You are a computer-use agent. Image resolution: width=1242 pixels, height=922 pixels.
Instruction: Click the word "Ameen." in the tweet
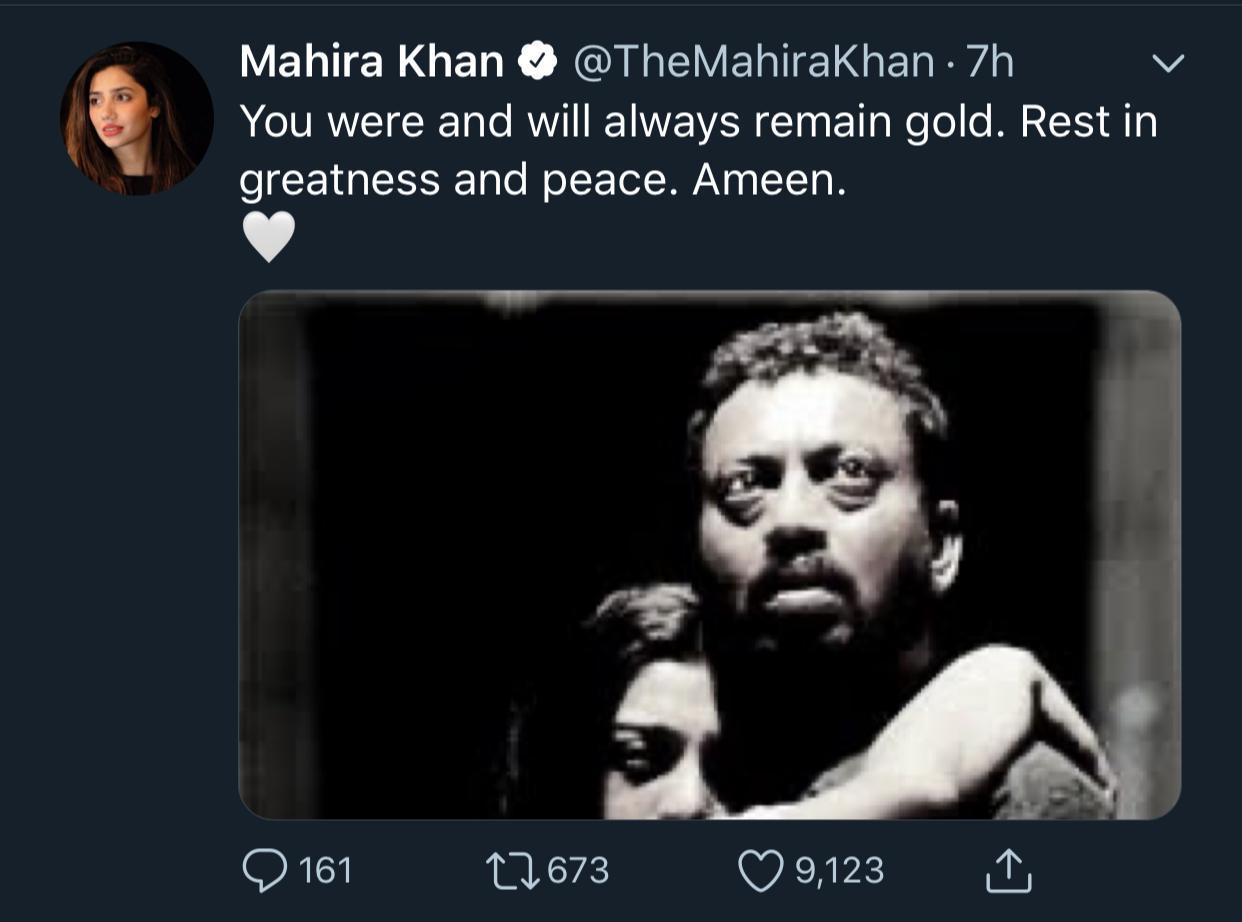pos(769,180)
